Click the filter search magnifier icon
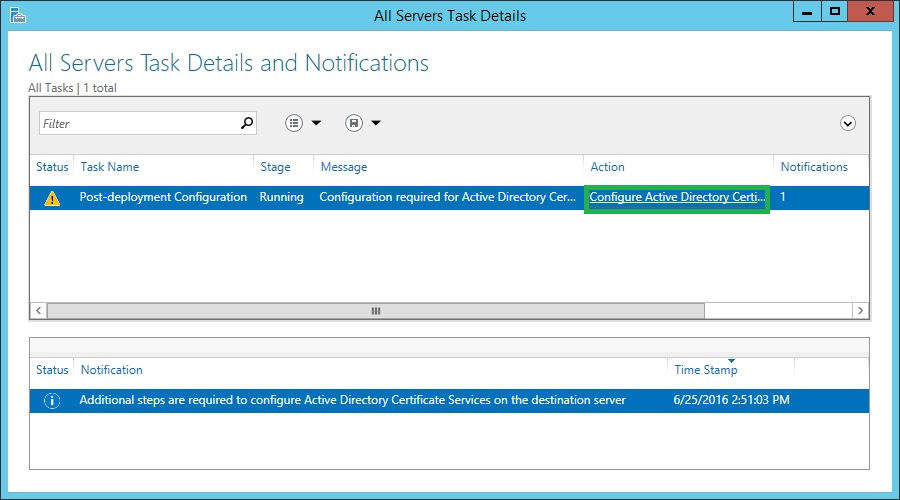The width and height of the screenshot is (900, 500). click(247, 123)
